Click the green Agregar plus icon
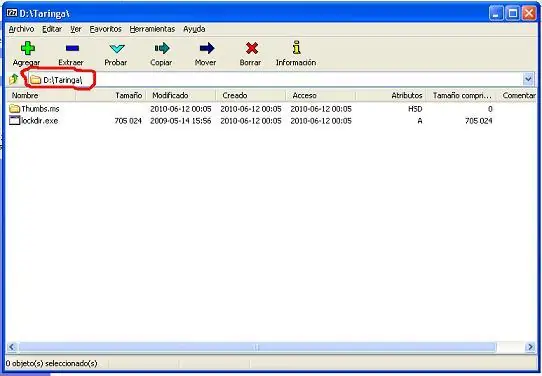 pos(28,48)
